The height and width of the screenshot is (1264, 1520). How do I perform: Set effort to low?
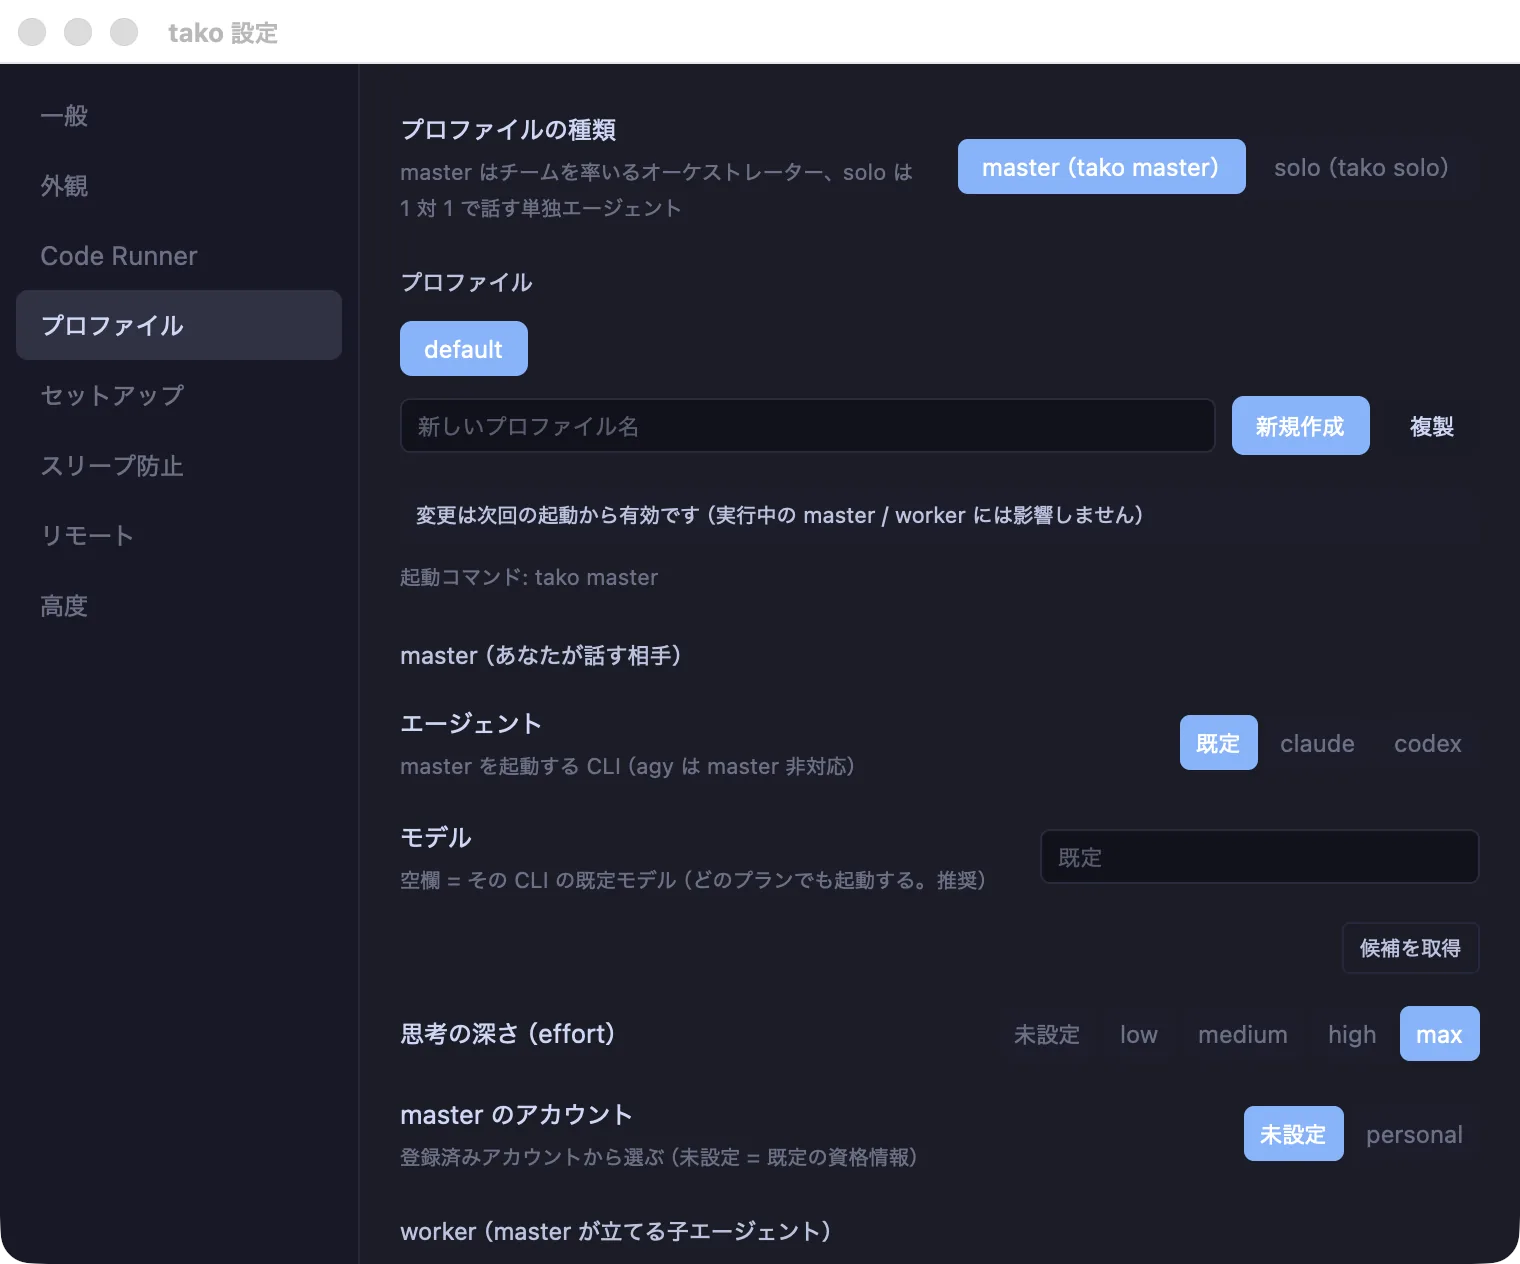tap(1139, 1034)
